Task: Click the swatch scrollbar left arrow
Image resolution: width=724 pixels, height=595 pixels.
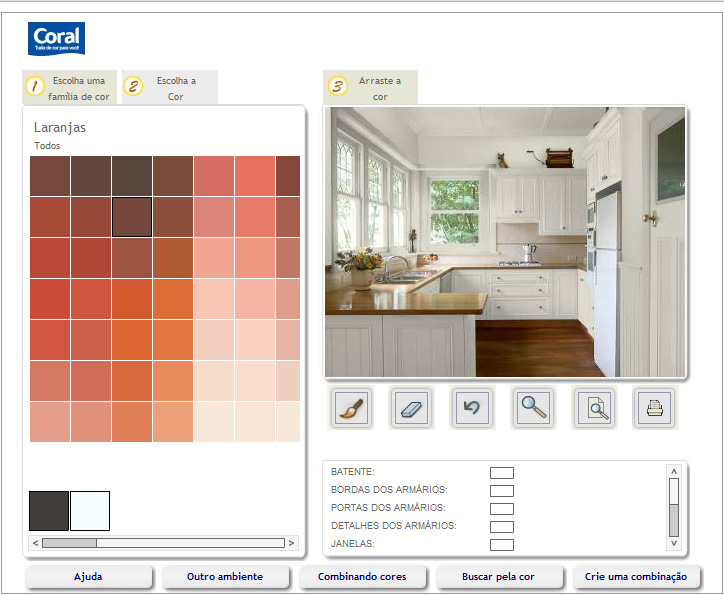Action: pyautogui.click(x=36, y=543)
